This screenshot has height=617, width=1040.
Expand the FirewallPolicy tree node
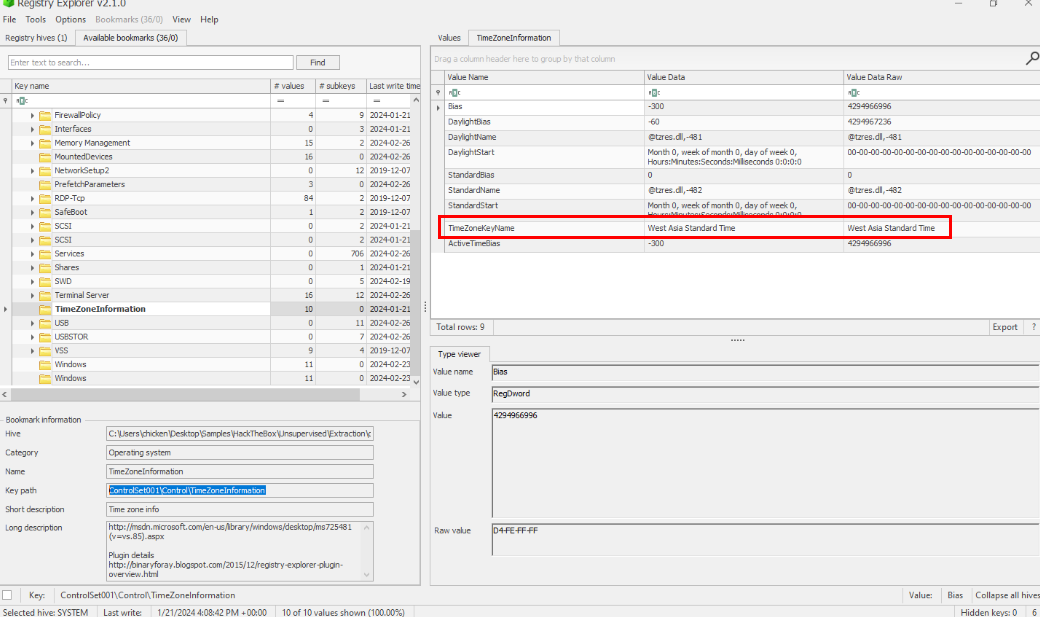point(32,115)
